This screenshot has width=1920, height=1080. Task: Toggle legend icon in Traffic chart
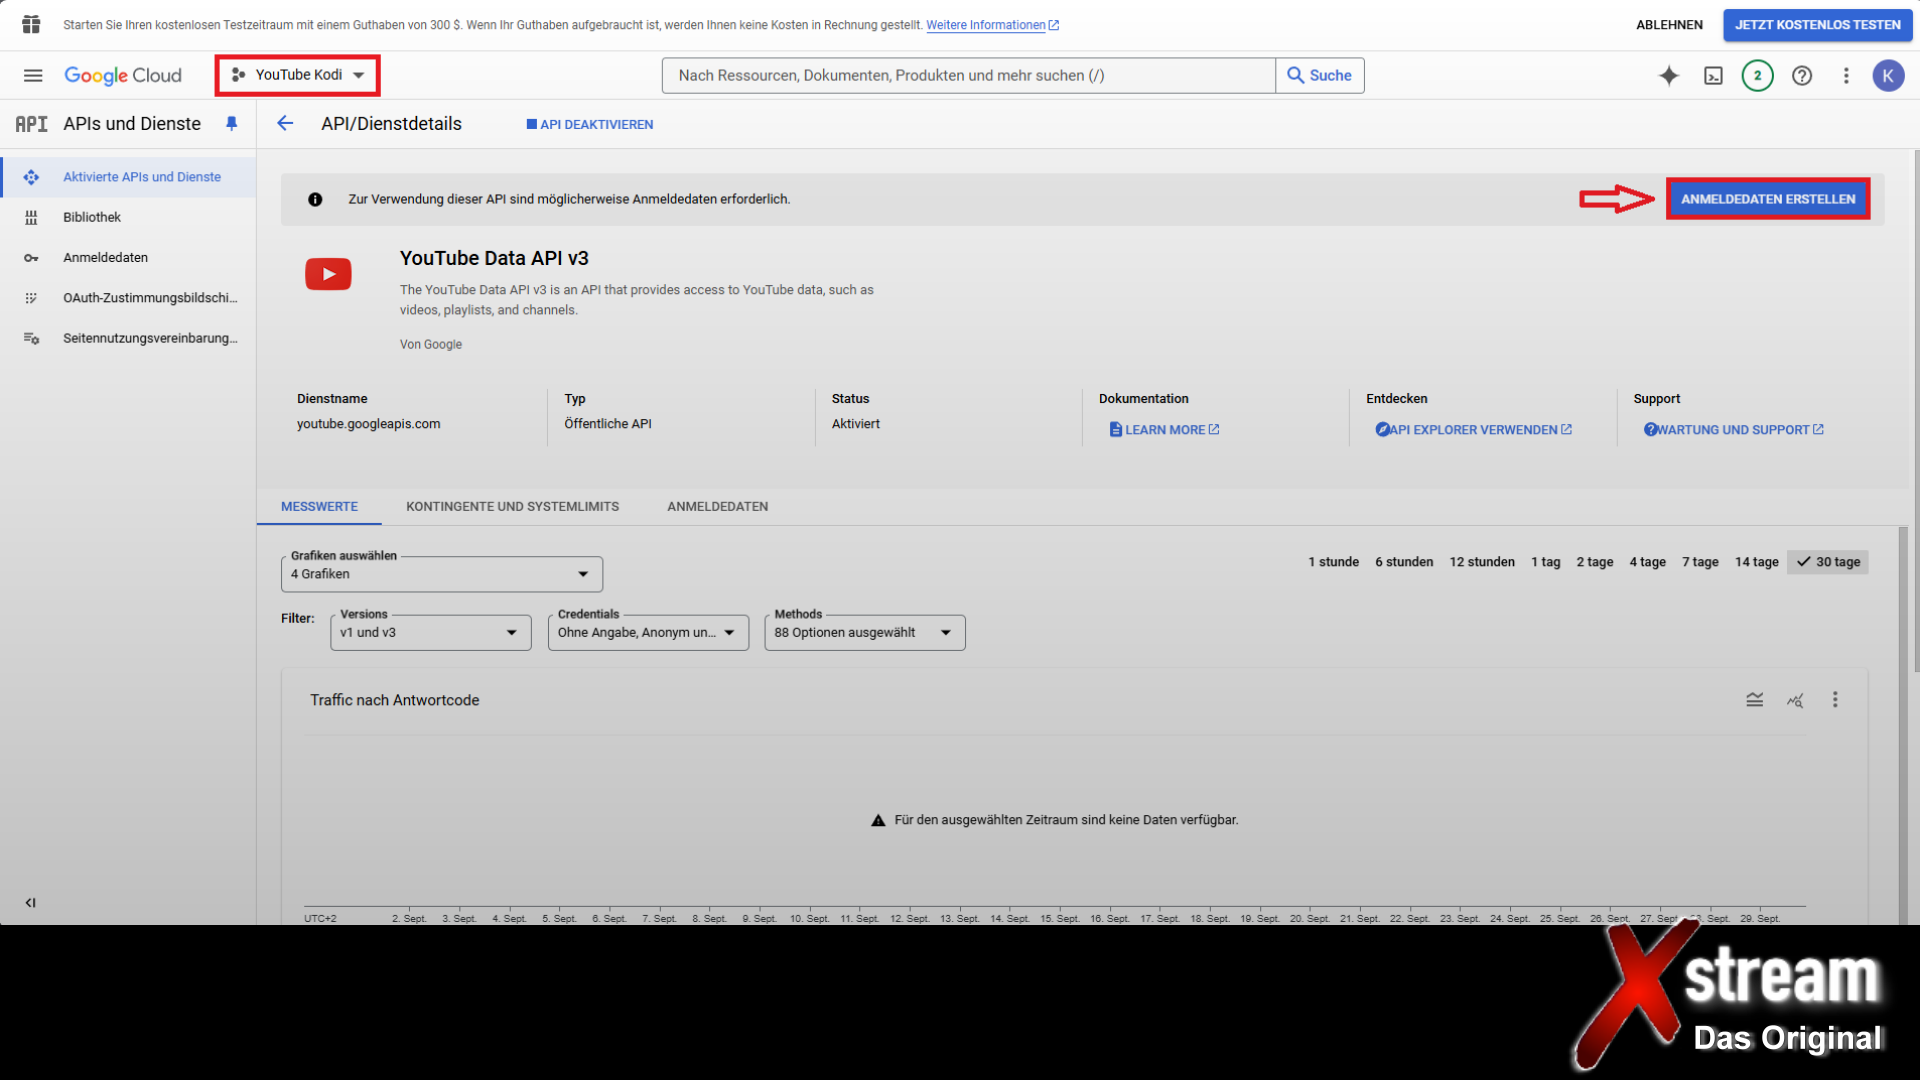pyautogui.click(x=1755, y=700)
